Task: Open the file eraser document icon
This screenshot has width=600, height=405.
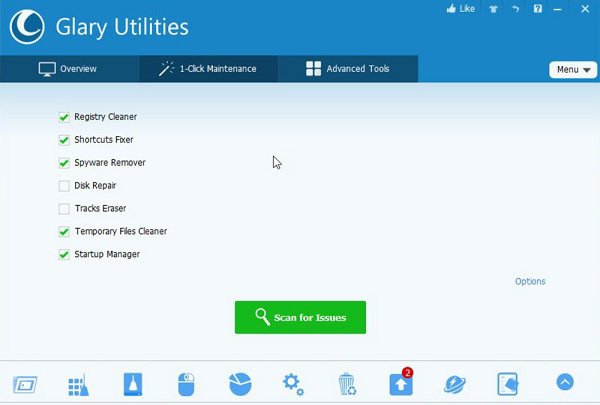Action: click(x=508, y=384)
